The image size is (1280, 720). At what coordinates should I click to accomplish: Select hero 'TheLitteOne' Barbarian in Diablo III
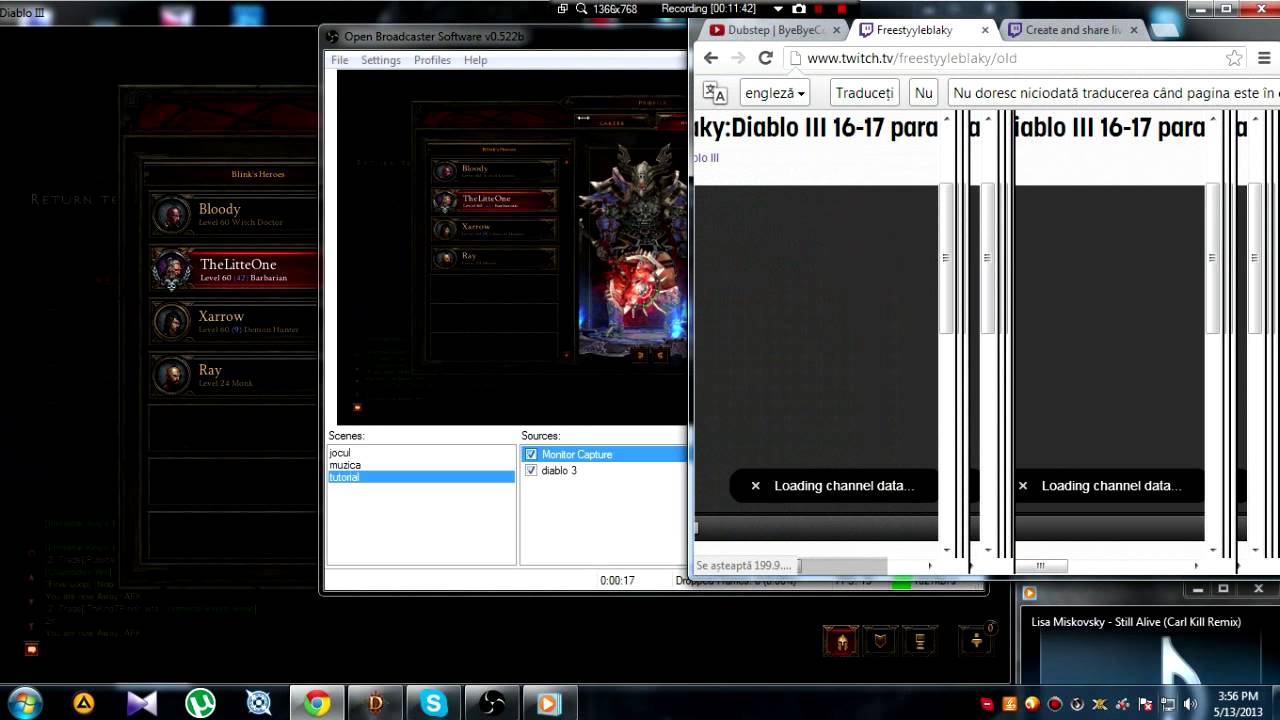click(x=233, y=269)
